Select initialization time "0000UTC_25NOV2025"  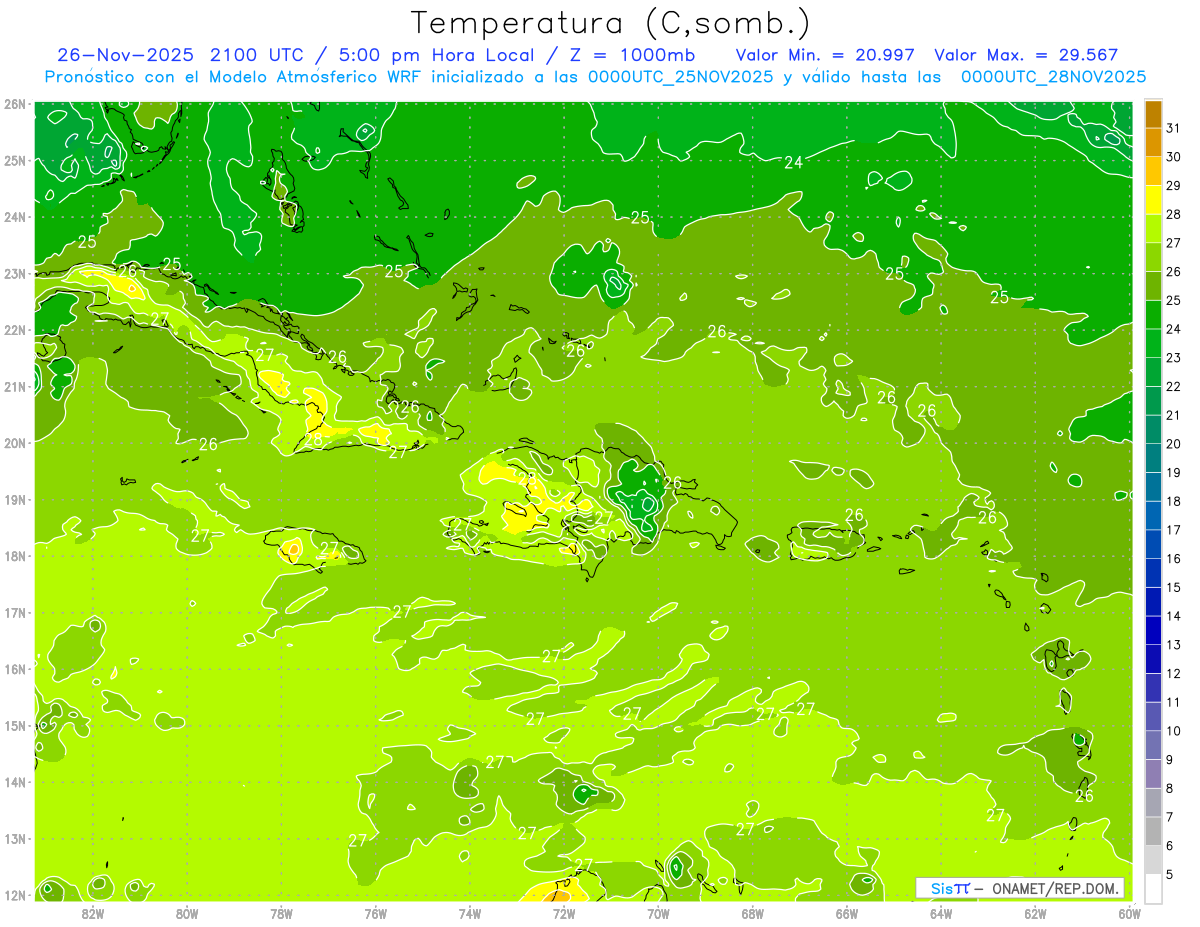pos(681,77)
